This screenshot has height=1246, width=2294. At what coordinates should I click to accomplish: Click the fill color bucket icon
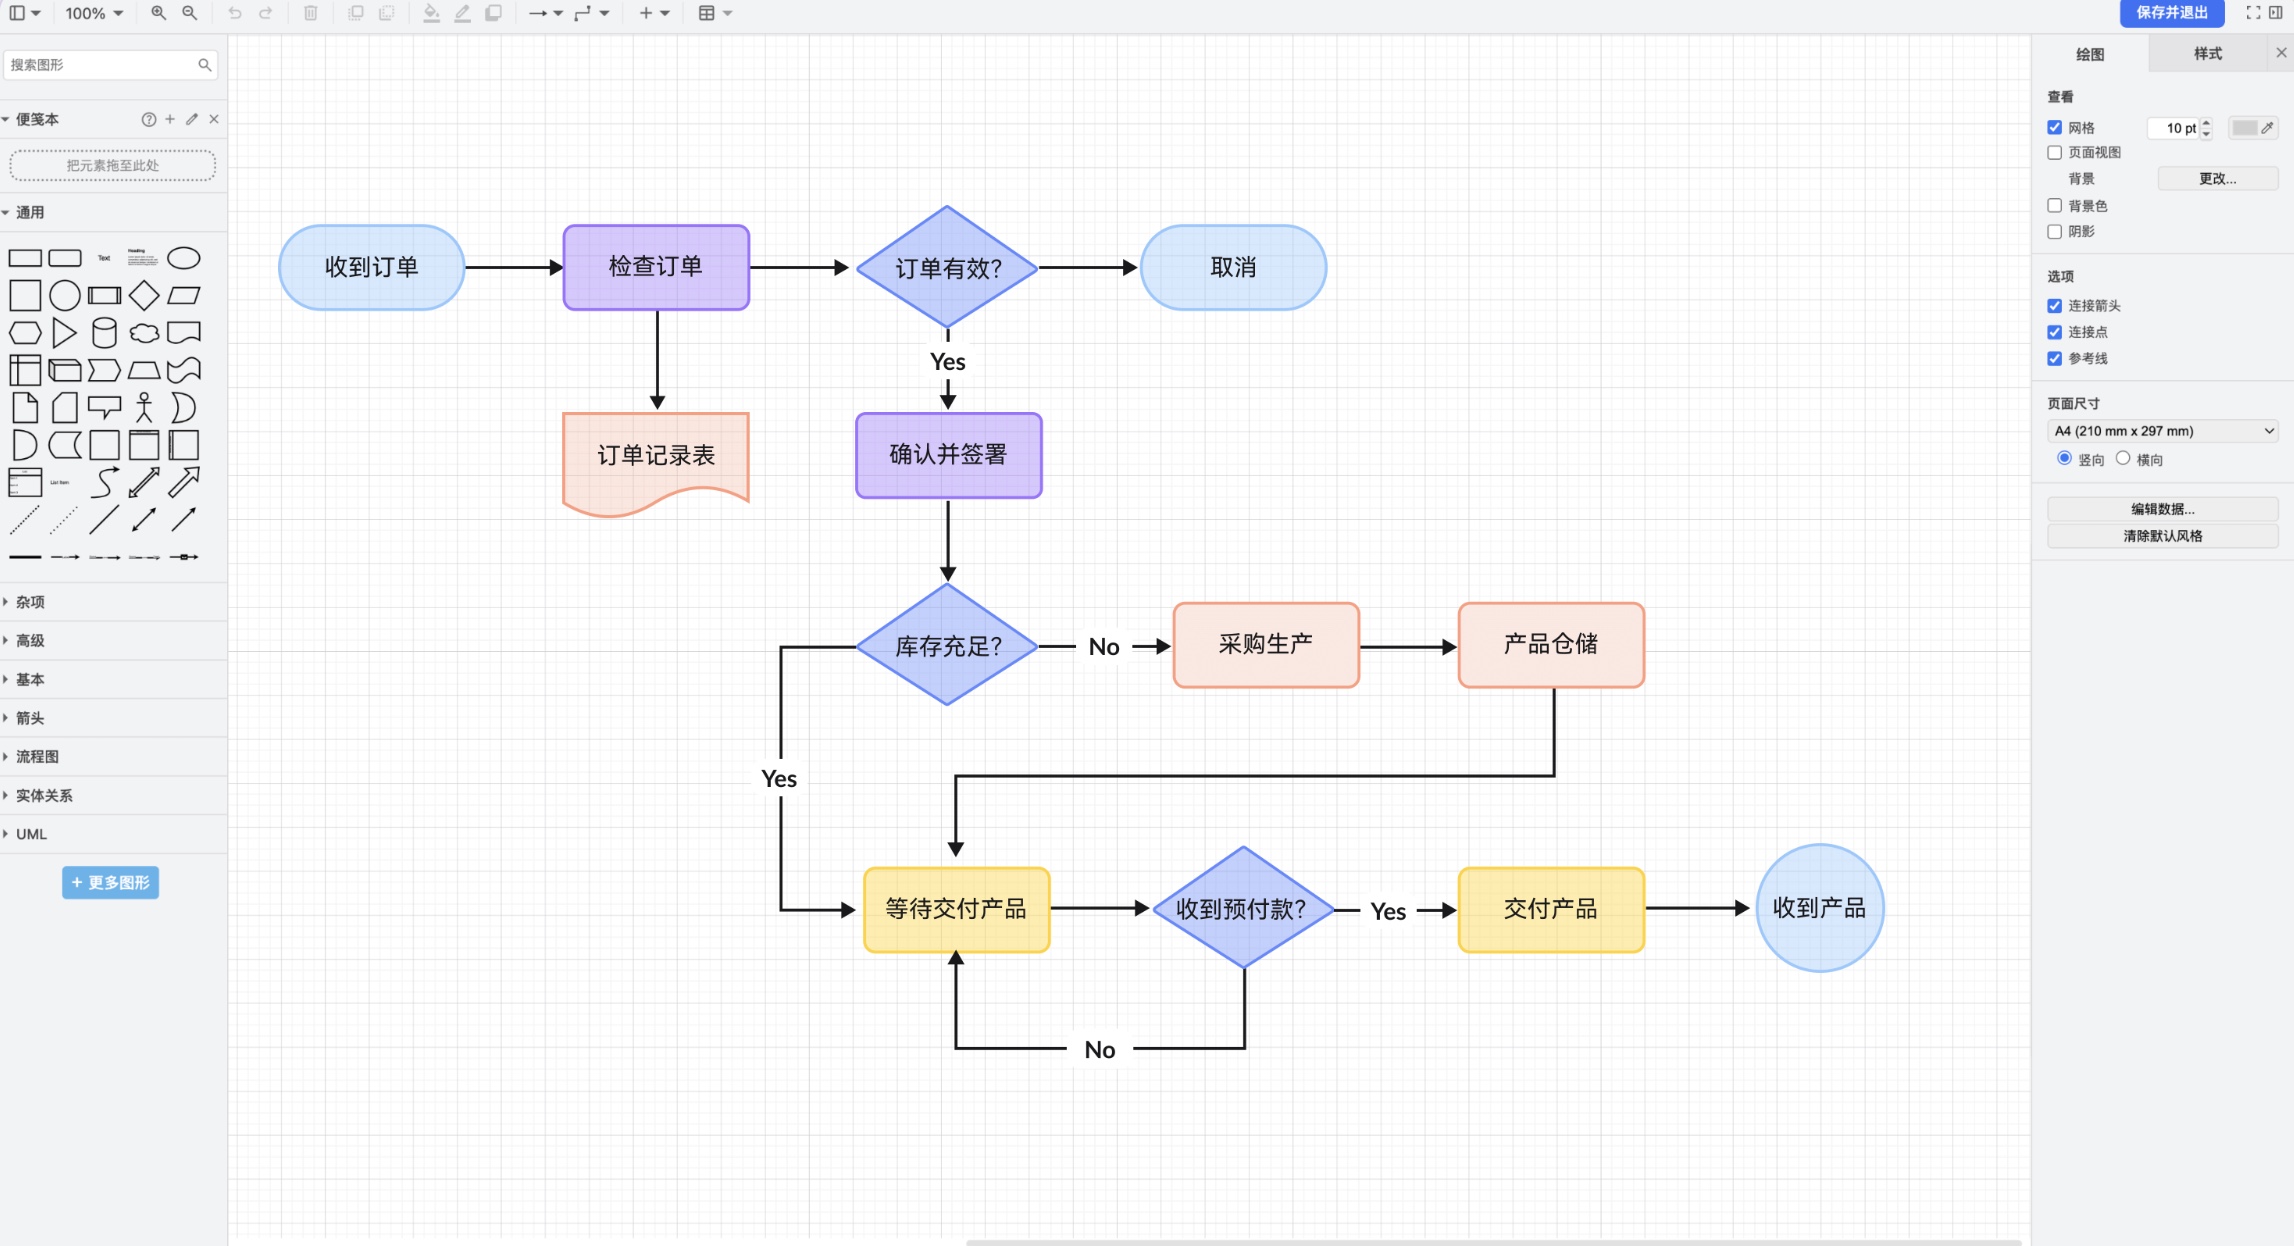(x=431, y=13)
